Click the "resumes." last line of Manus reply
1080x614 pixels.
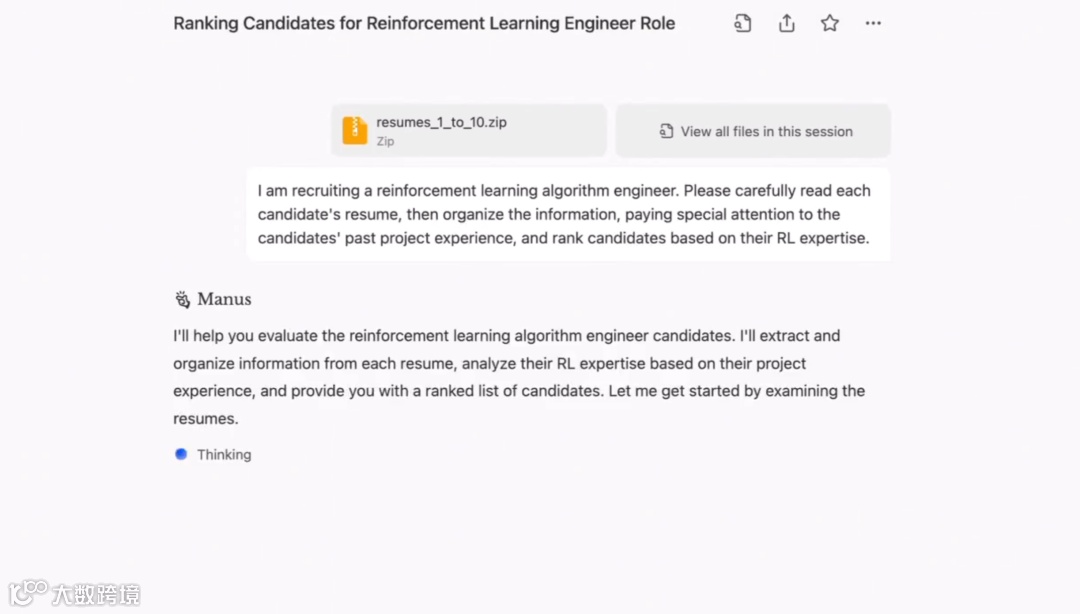tap(205, 419)
